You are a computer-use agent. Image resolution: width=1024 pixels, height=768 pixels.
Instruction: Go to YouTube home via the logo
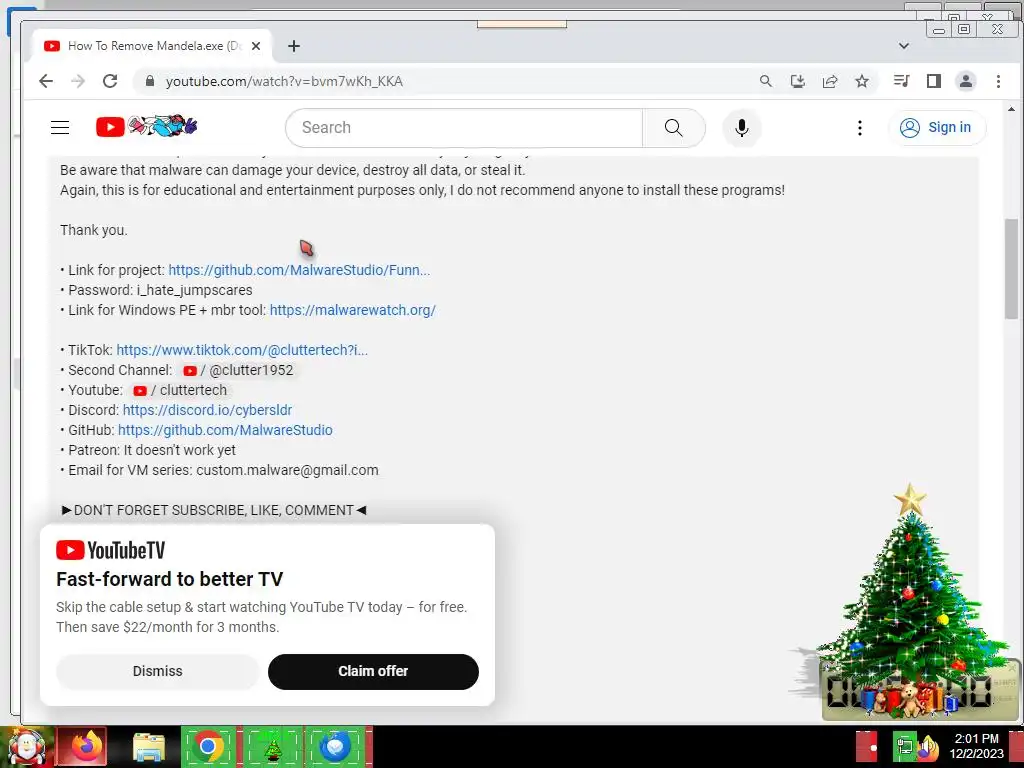pyautogui.click(x=146, y=126)
